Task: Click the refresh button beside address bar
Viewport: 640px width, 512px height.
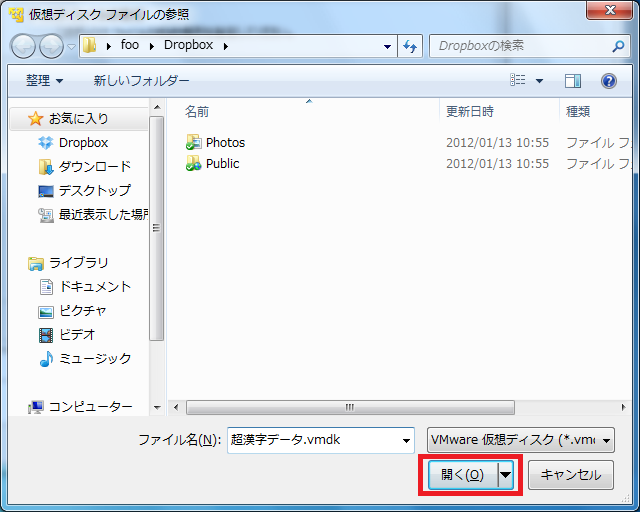Action: (x=409, y=46)
